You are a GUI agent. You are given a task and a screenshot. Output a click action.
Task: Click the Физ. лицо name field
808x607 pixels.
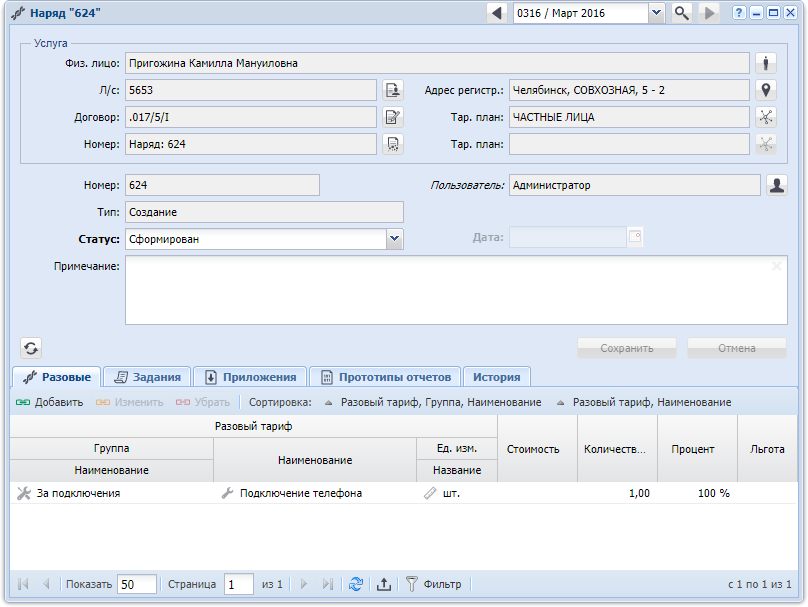[437, 63]
